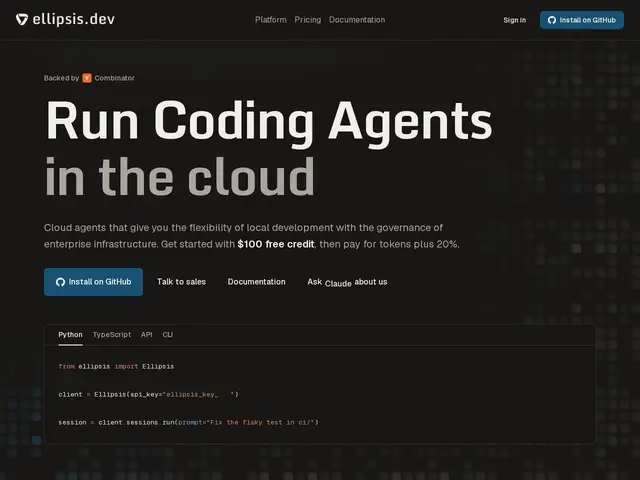Click the '$100 free credit' text
Screen dimensions: 640x480
(x=276, y=244)
